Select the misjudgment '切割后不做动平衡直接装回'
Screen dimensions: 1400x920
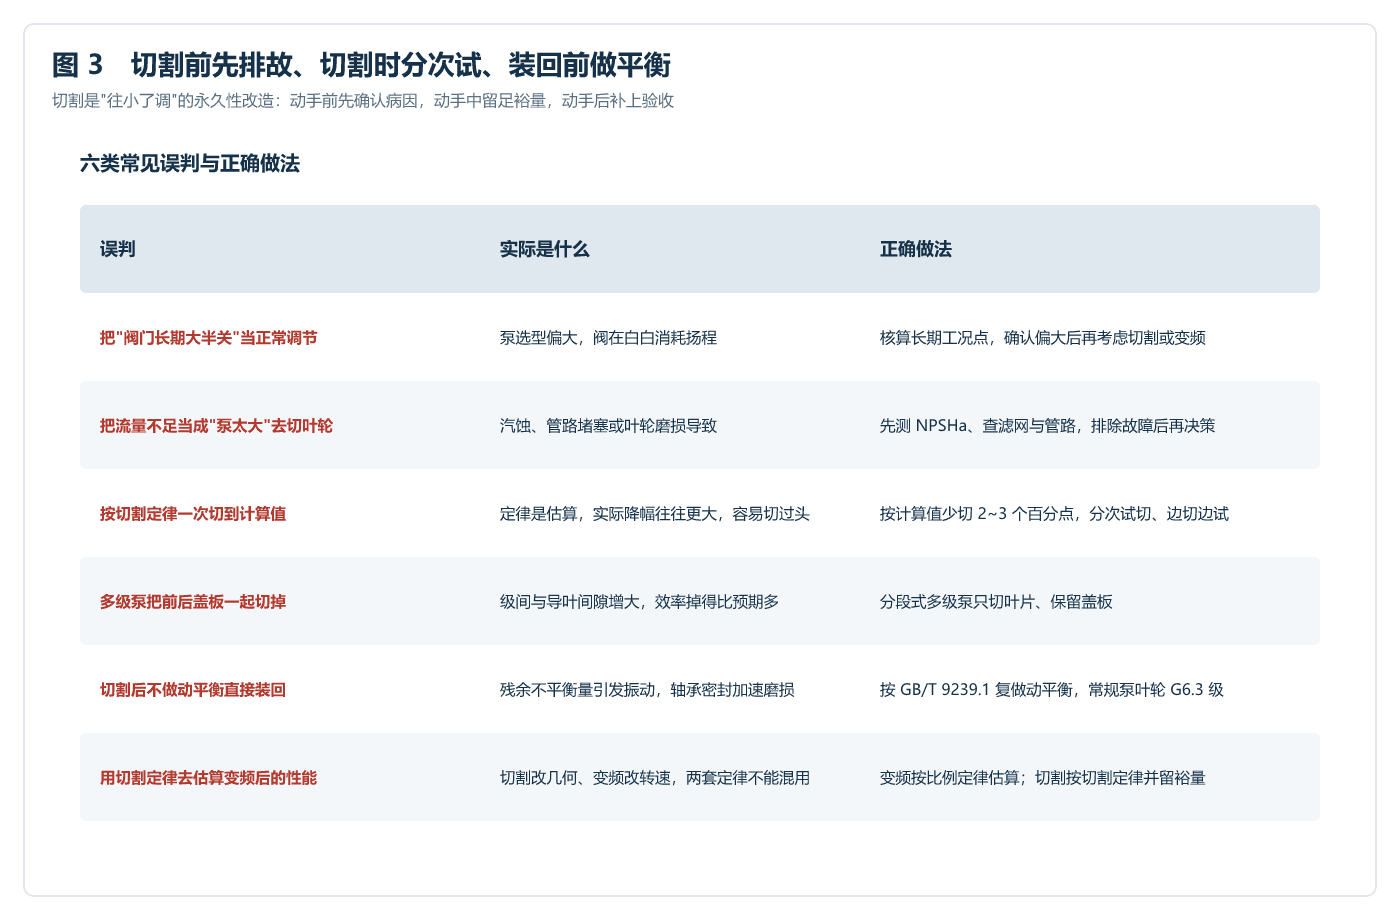(x=193, y=690)
